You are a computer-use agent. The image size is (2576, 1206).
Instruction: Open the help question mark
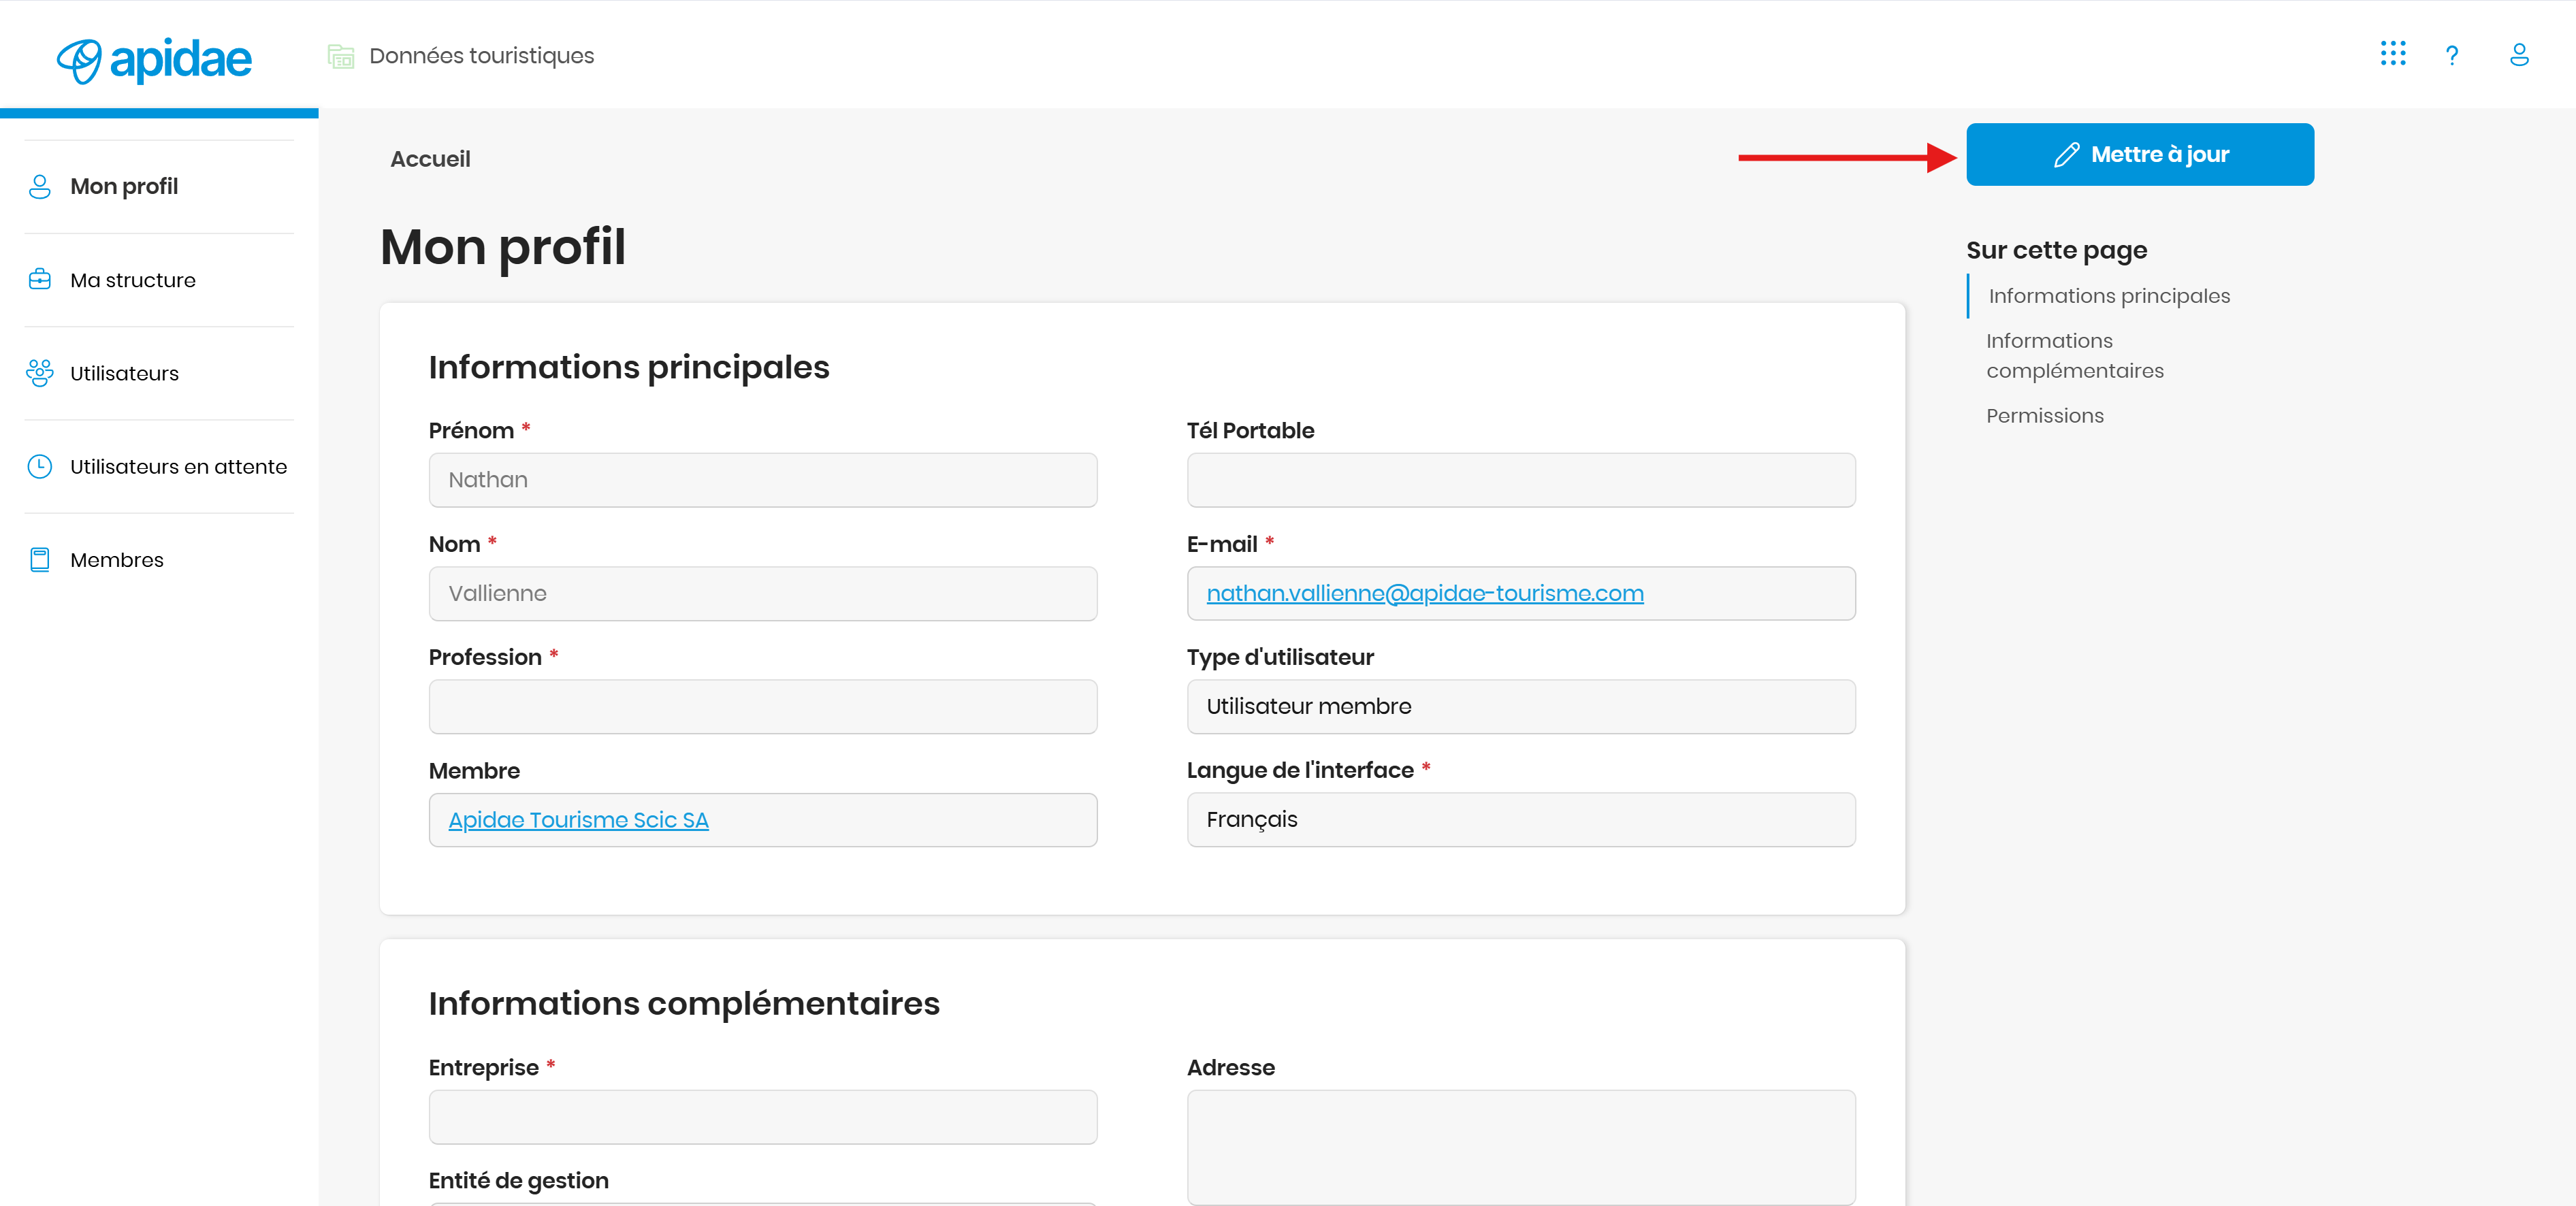click(2452, 55)
